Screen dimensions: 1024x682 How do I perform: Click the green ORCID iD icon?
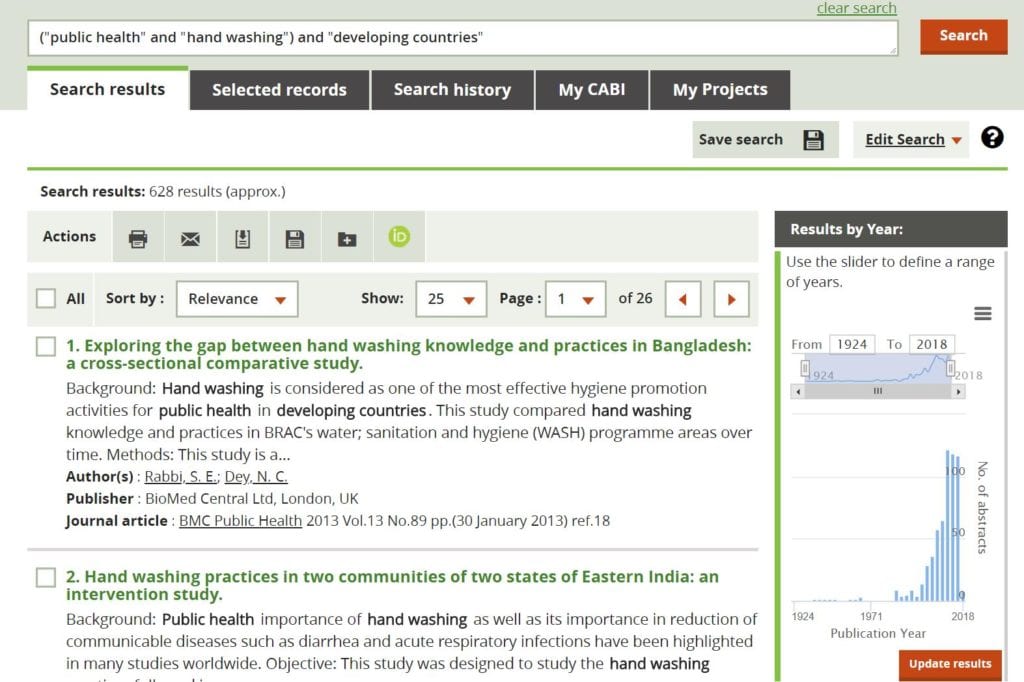[x=399, y=237]
